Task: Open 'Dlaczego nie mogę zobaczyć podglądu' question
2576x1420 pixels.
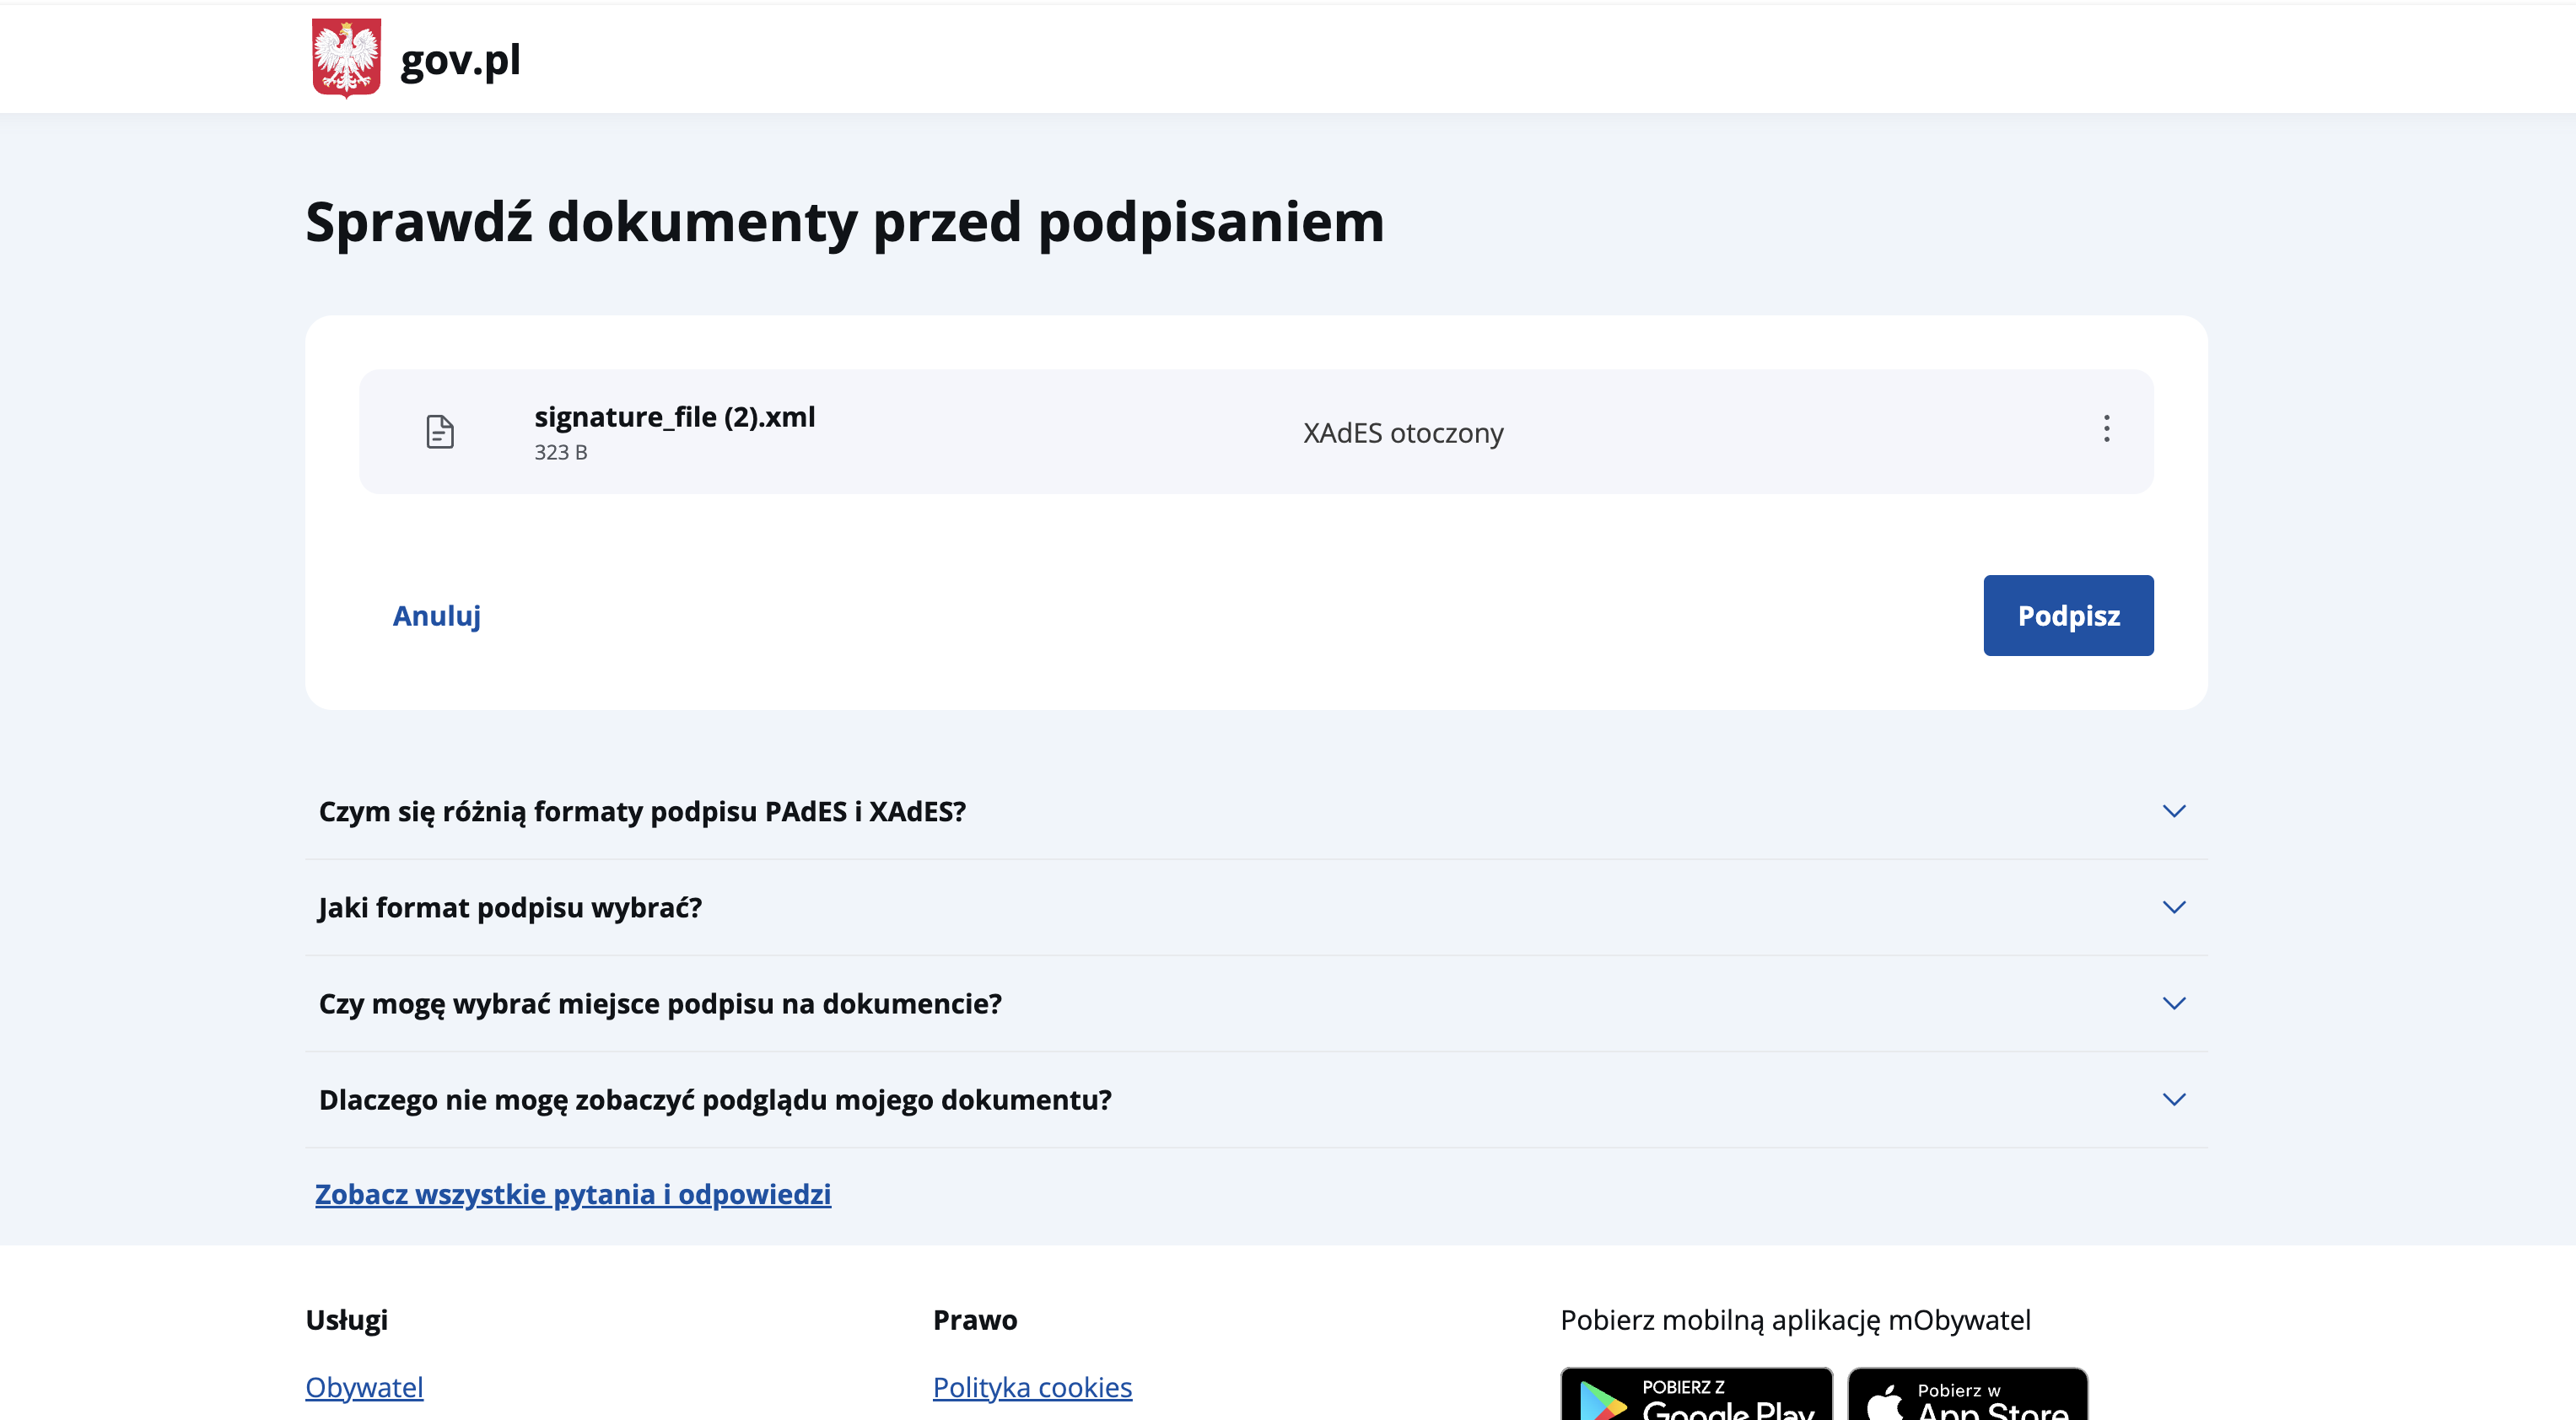Action: [715, 1099]
